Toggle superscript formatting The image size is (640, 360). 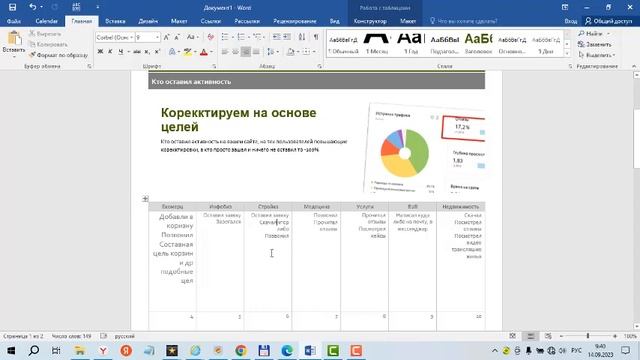click(x=157, y=52)
